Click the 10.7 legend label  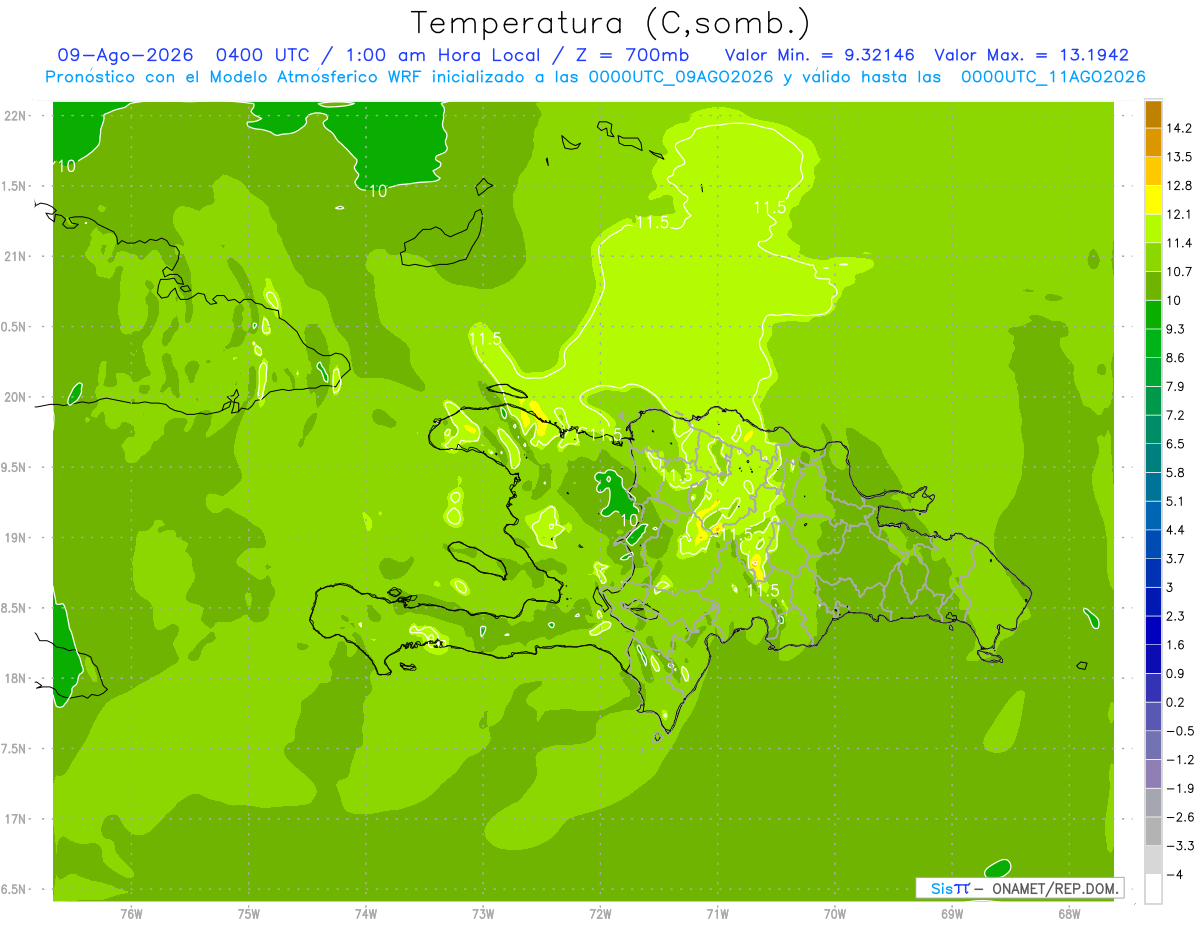(1179, 271)
